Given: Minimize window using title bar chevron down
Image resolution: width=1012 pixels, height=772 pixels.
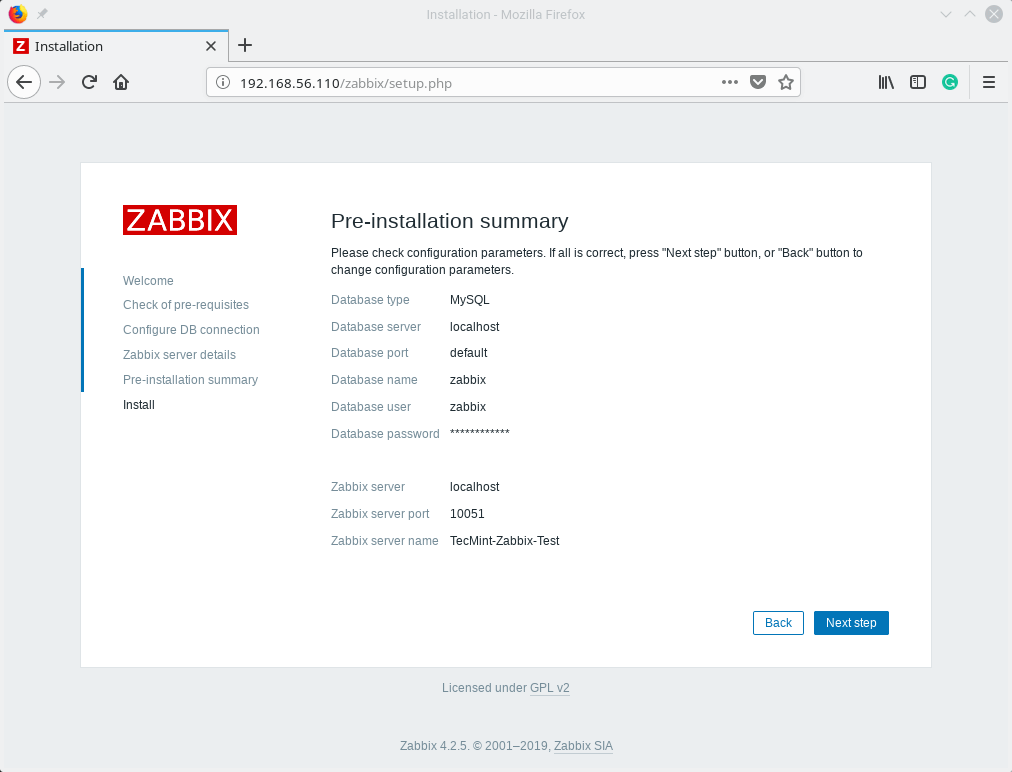Looking at the screenshot, I should point(946,14).
